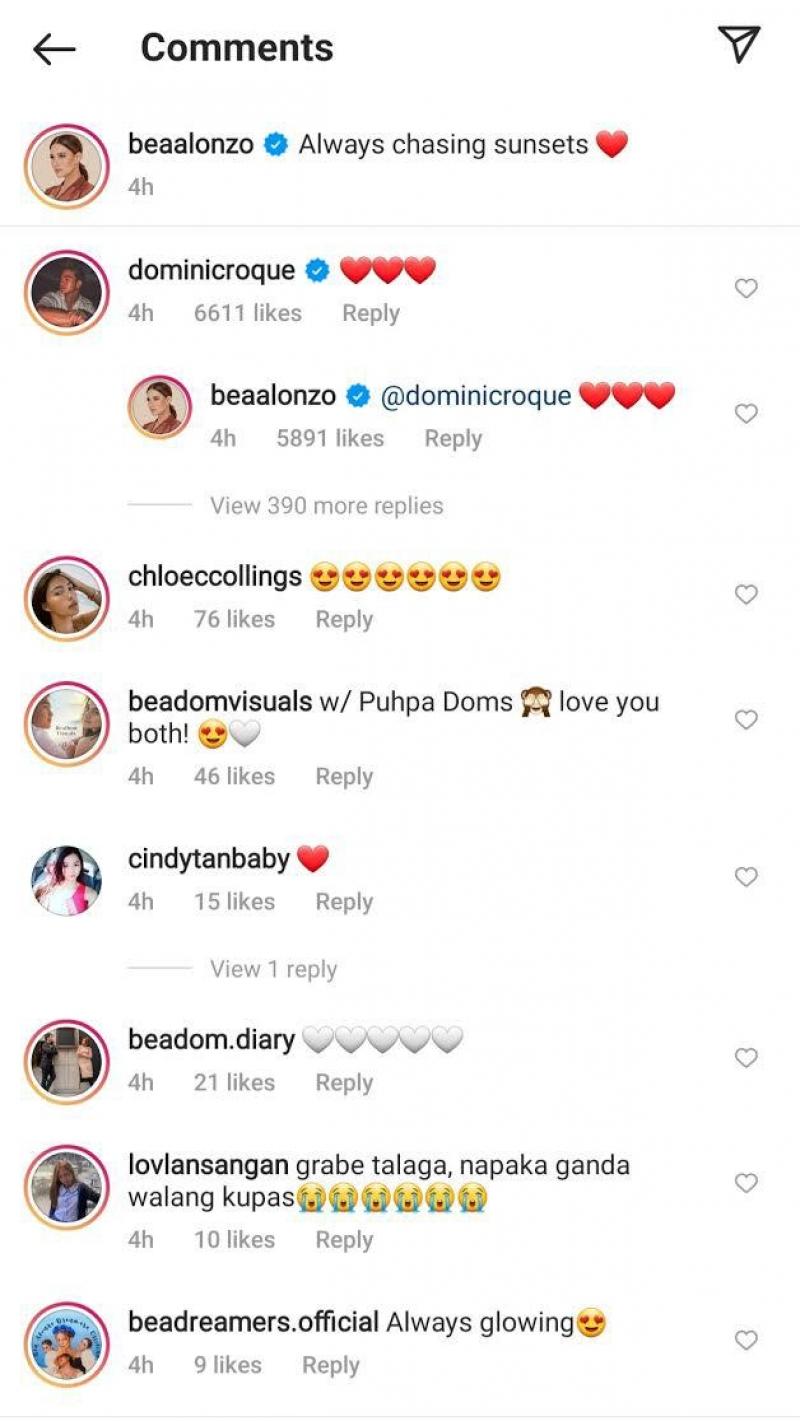Tap heart beside beadom.diary comment
This screenshot has height=1421, width=800.
pyautogui.click(x=746, y=1058)
